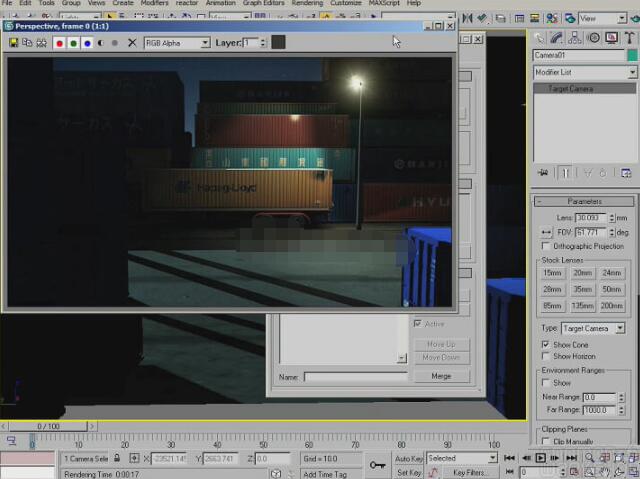
Task: Click the dark color swatch beside Layer
Action: 278,42
